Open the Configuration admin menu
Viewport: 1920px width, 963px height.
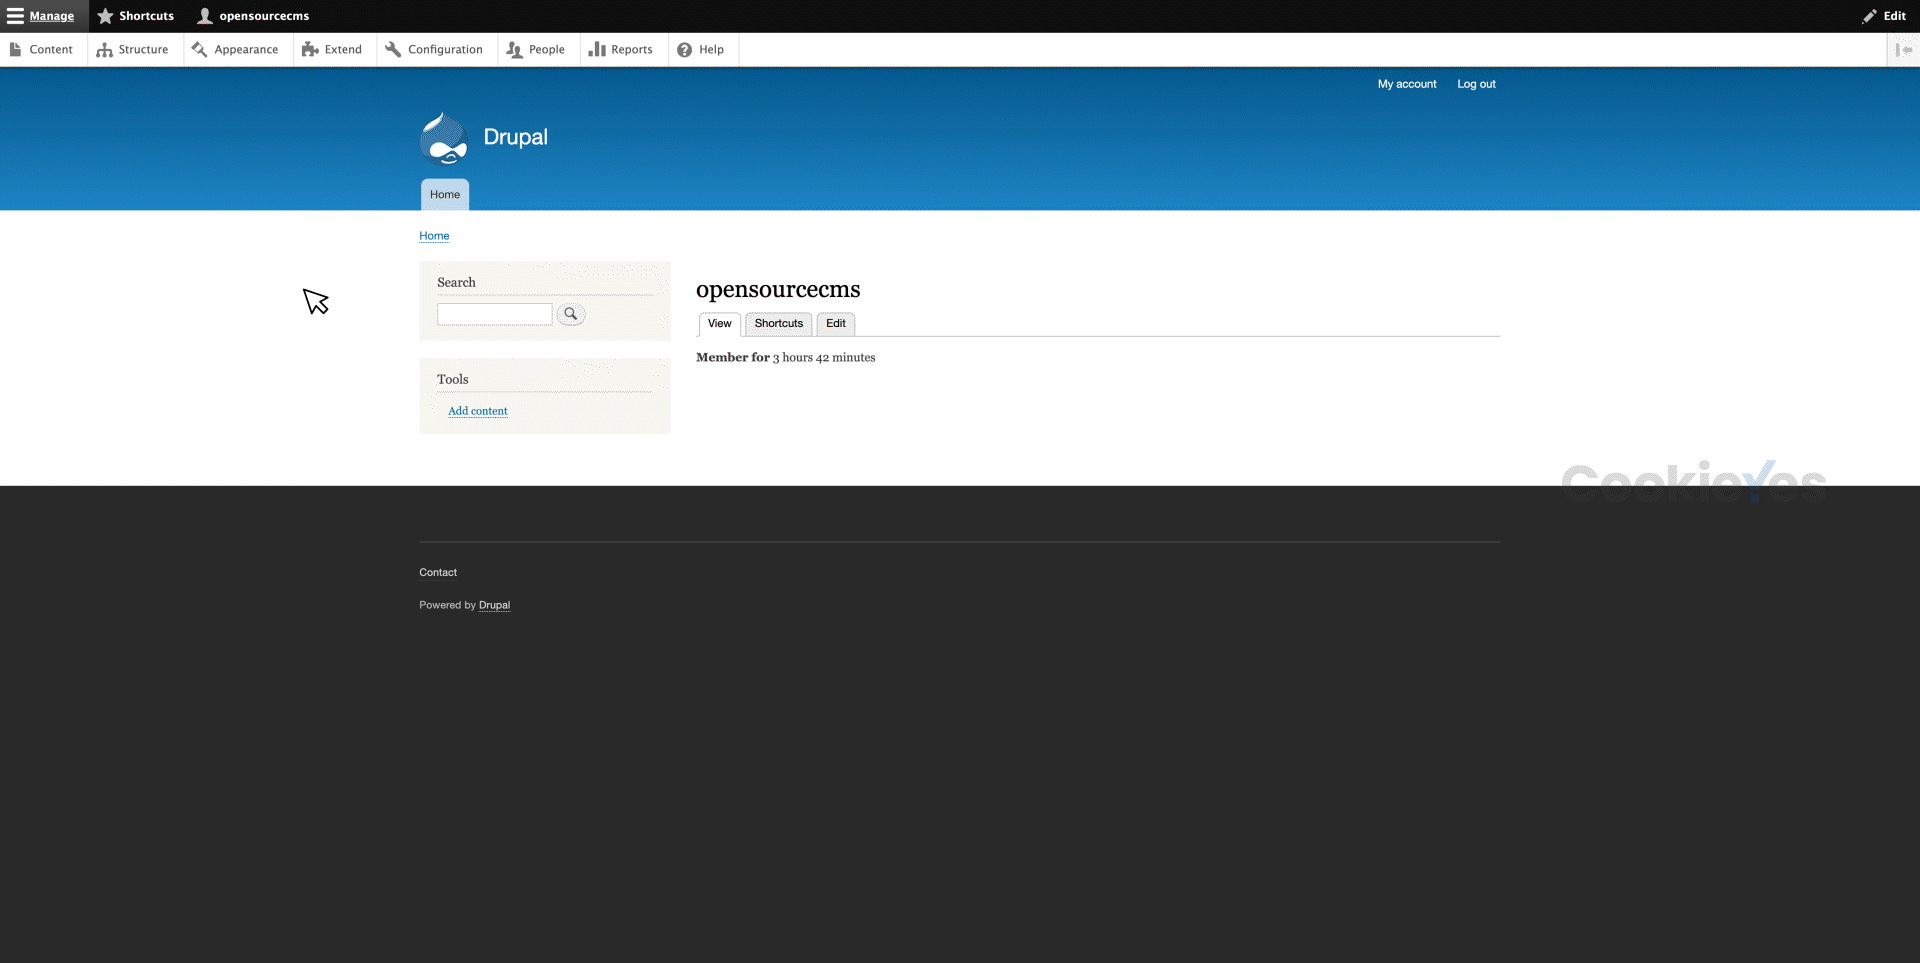pyautogui.click(x=435, y=49)
